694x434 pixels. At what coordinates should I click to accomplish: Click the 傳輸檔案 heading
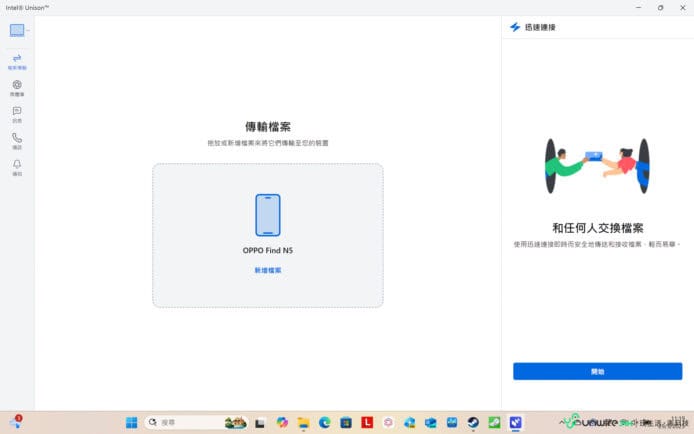[x=268, y=127]
